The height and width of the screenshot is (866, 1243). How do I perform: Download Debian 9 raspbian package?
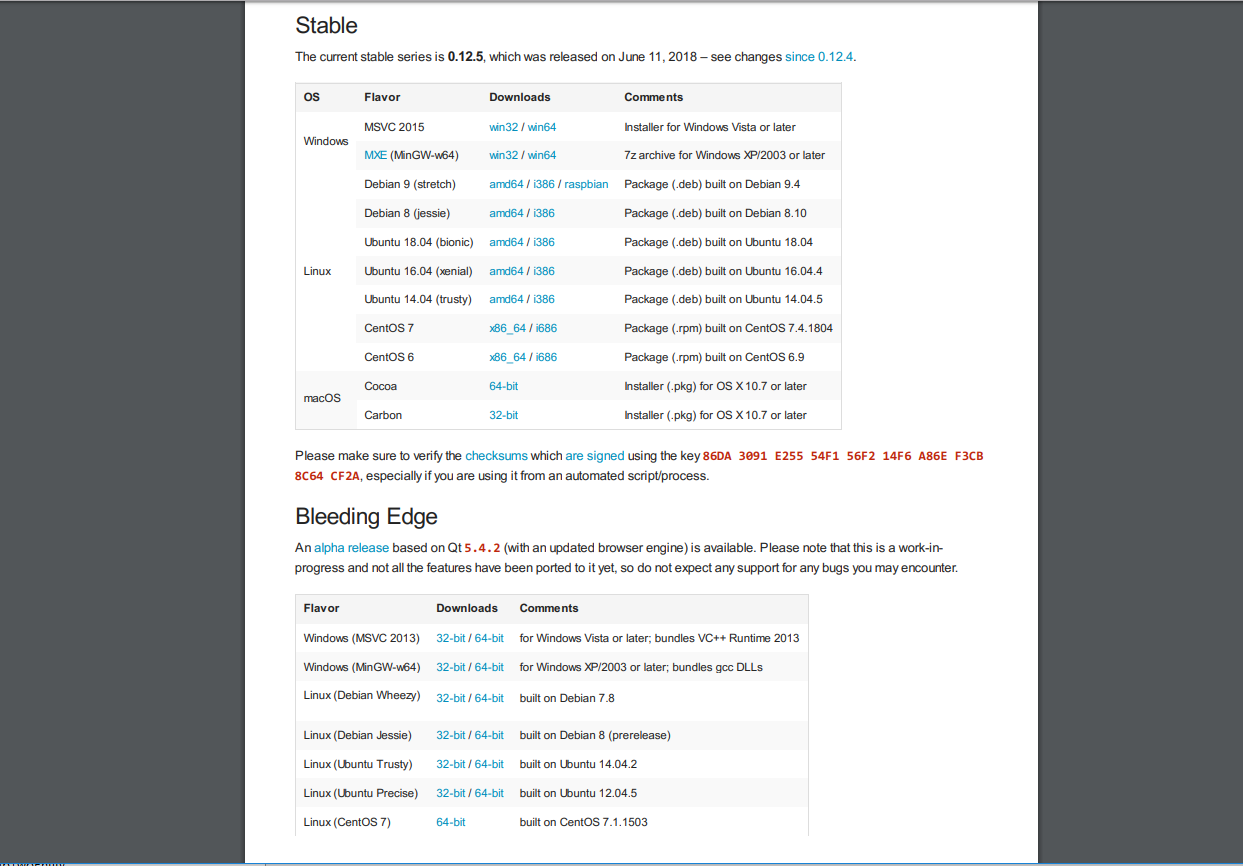[587, 184]
